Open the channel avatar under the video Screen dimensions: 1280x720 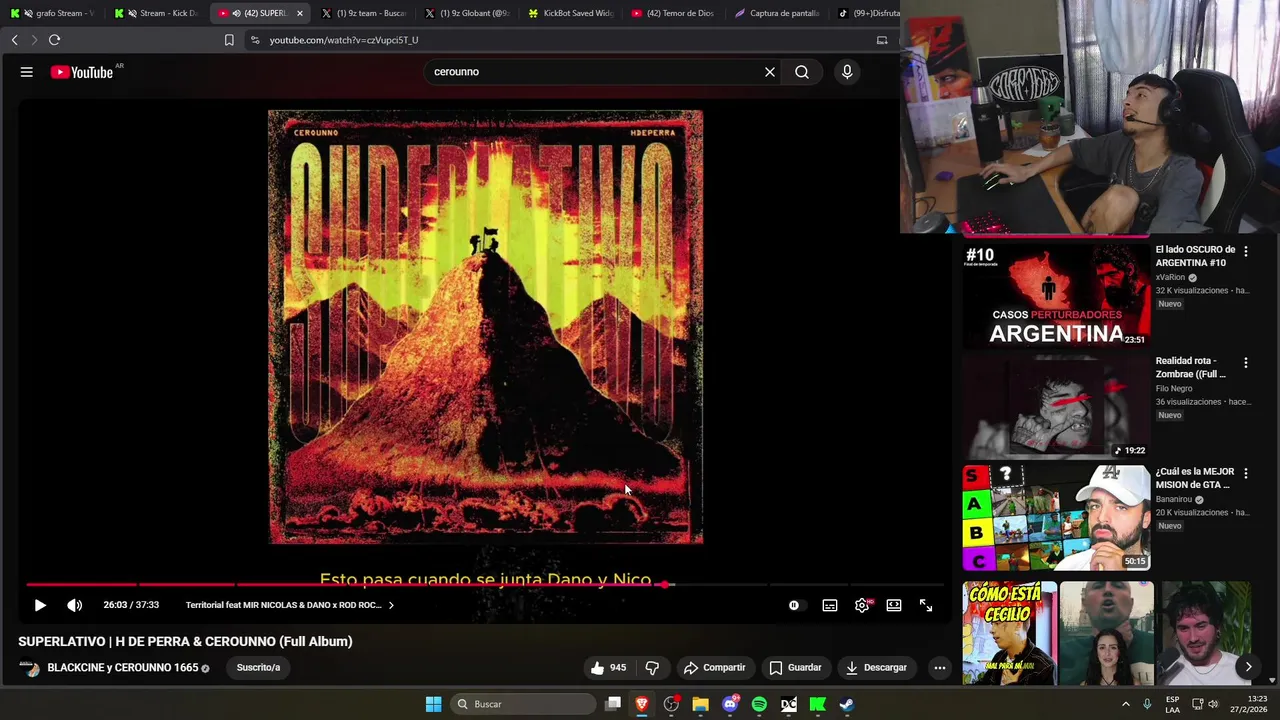(29, 668)
